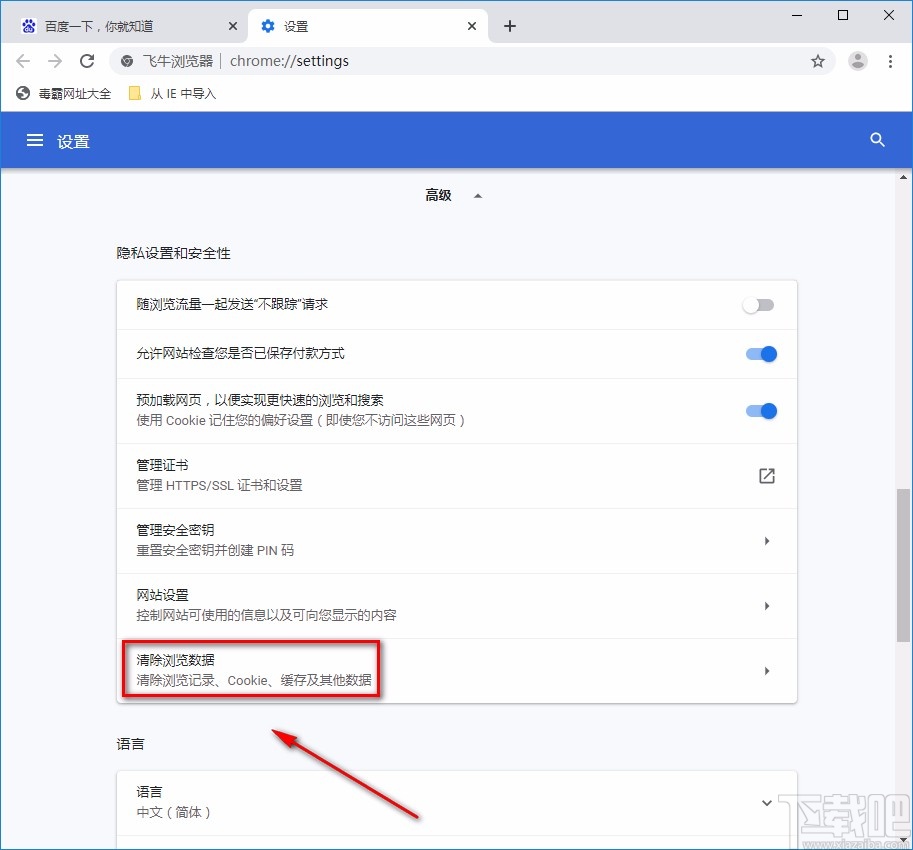Reload the page
913x850 pixels.
87,61
